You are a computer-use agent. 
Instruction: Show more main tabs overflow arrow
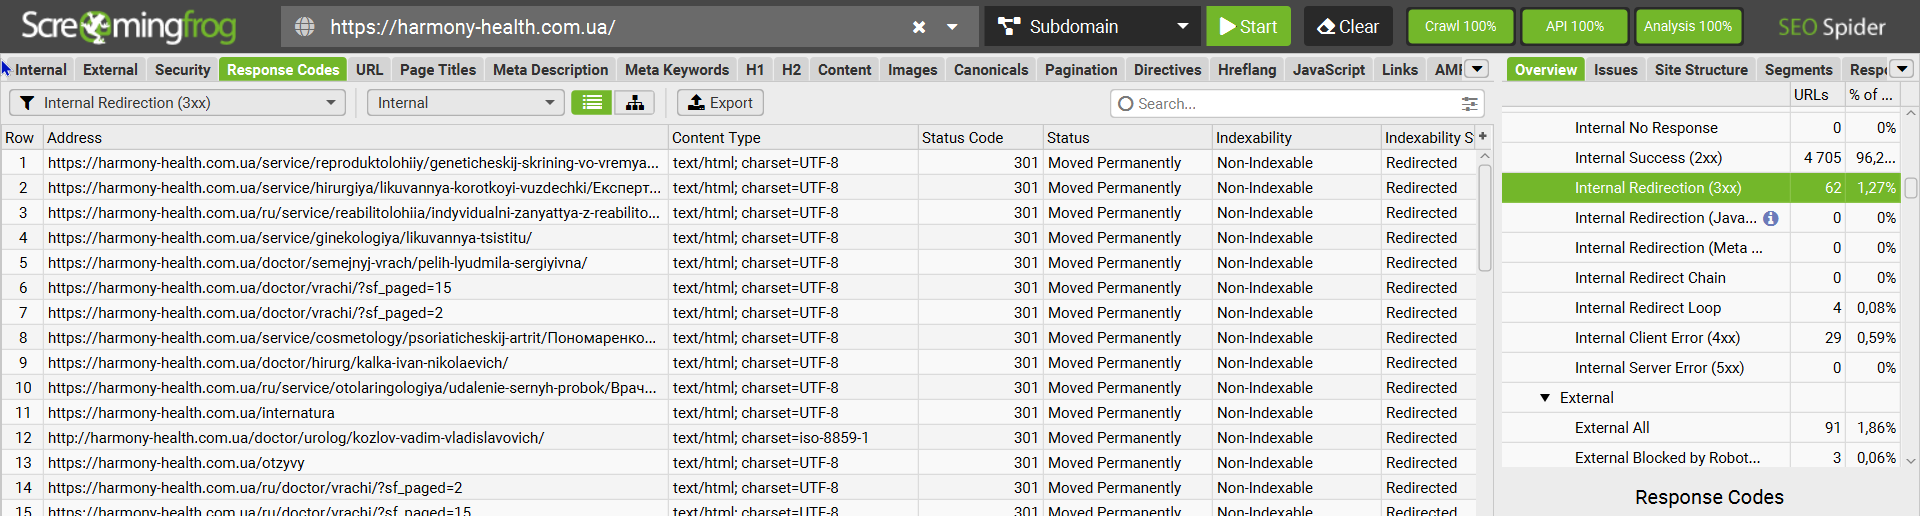tap(1477, 69)
